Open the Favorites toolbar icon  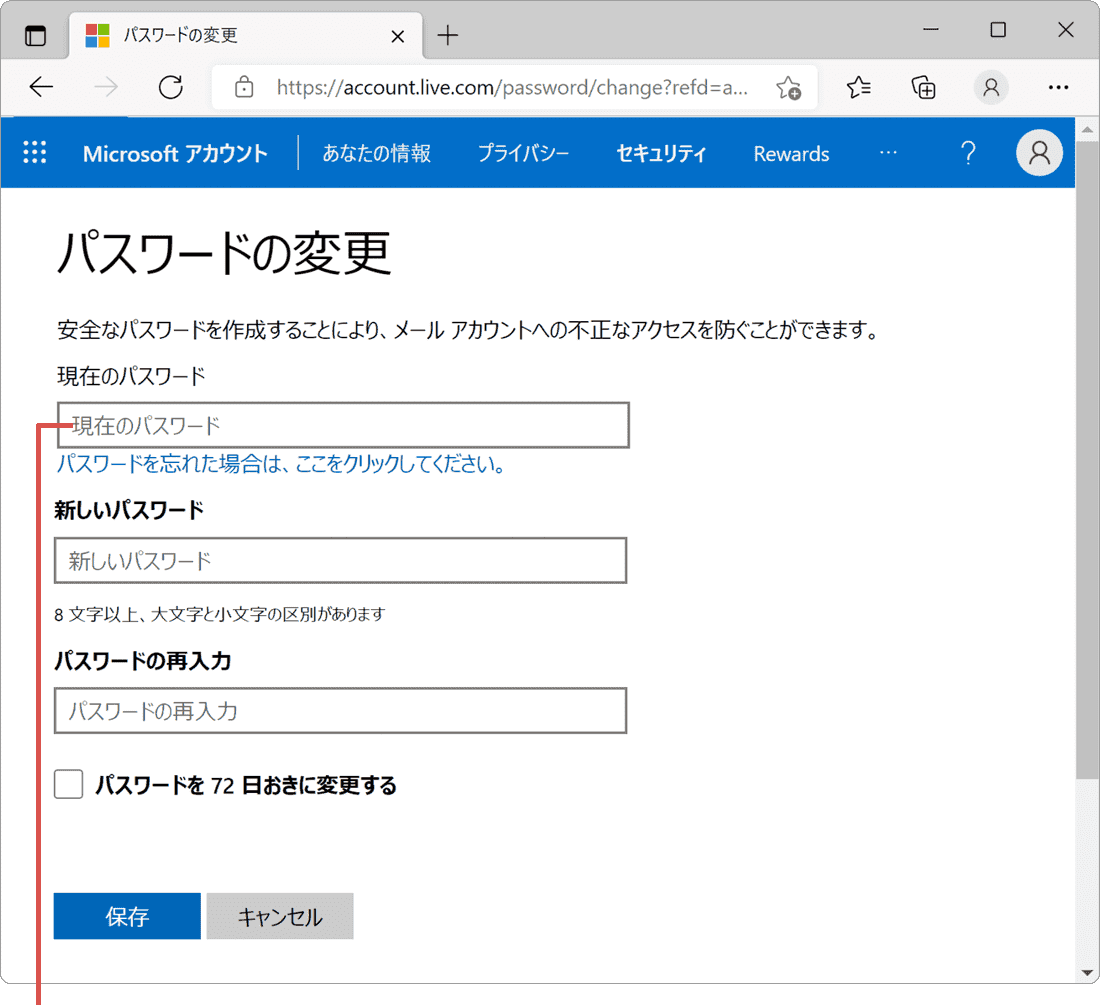(857, 88)
